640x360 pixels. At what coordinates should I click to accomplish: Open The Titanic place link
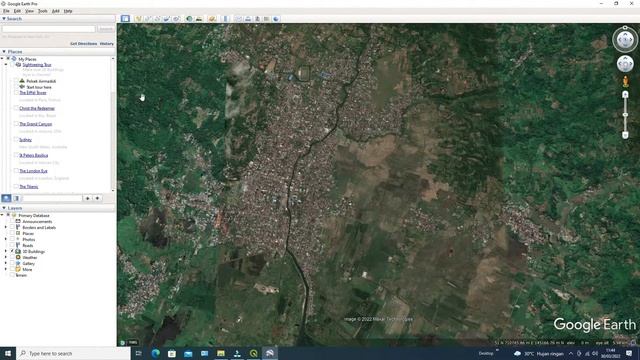click(29, 187)
